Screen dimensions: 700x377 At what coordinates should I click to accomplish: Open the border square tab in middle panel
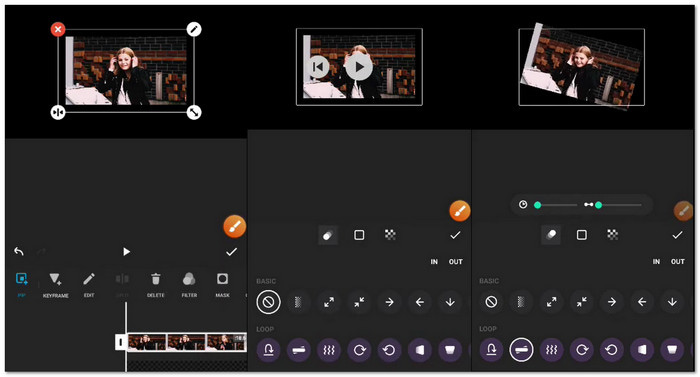coord(359,235)
